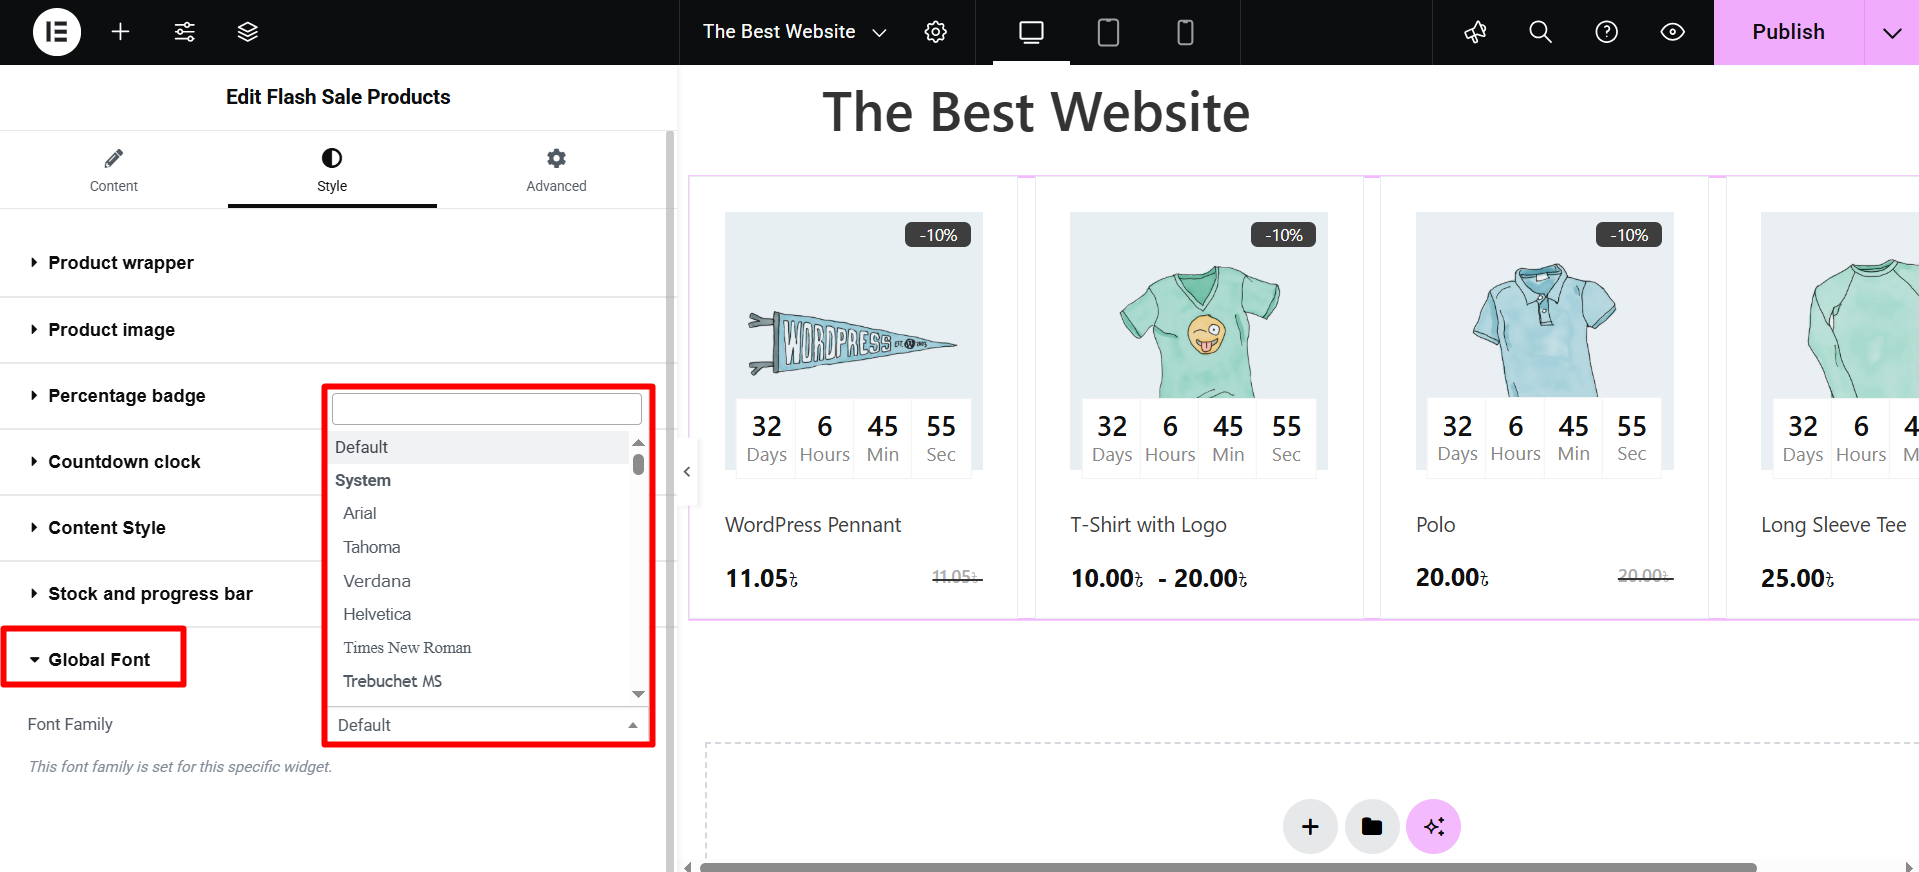The width and height of the screenshot is (1919, 872).
Task: Click the Add Template folder button
Action: point(1371,827)
